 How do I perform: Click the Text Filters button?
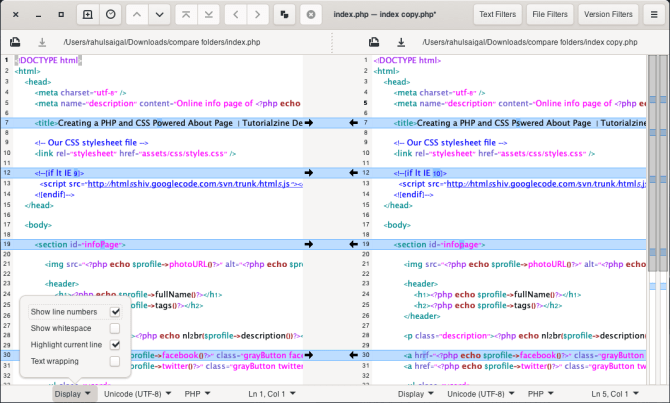pos(497,15)
